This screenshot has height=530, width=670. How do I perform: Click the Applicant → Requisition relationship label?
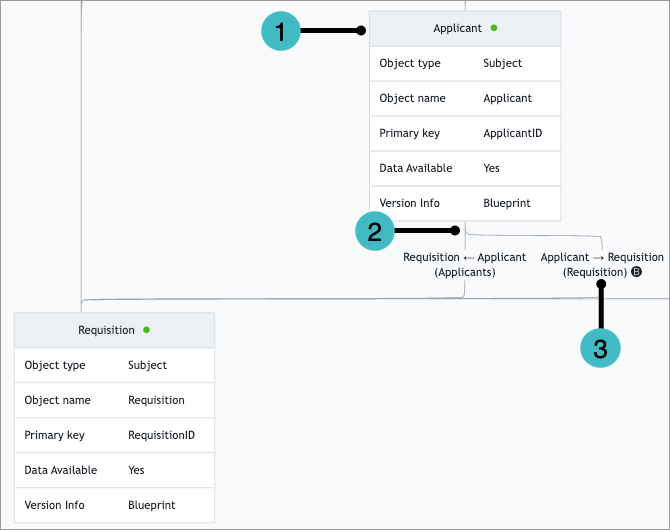click(x=601, y=257)
